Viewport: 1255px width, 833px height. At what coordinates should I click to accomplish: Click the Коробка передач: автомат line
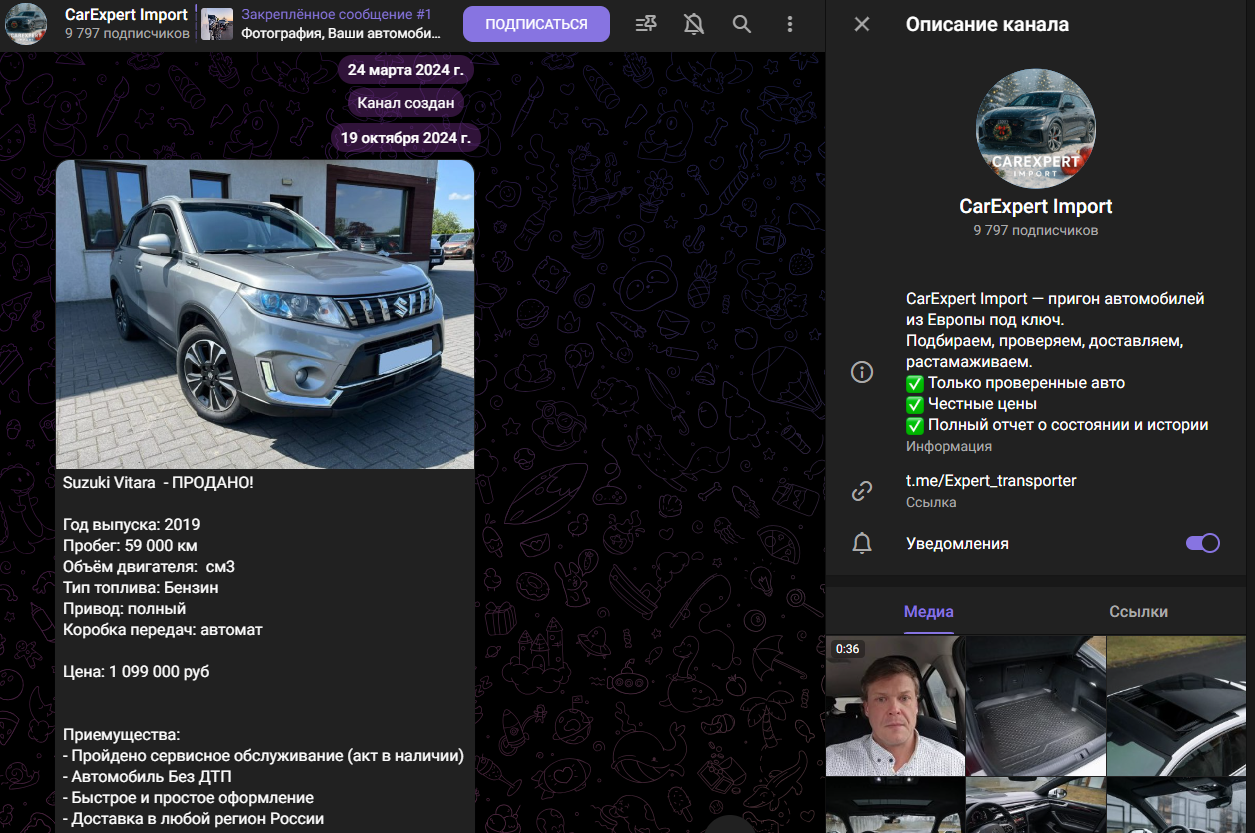[x=163, y=629]
